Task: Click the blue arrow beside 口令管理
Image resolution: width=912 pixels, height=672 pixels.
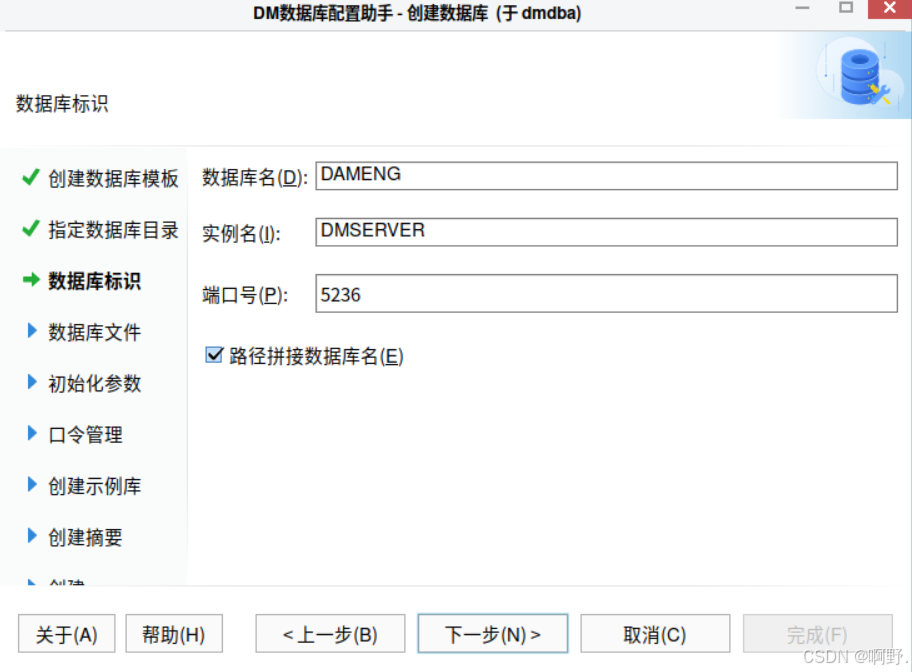Action: [30, 434]
